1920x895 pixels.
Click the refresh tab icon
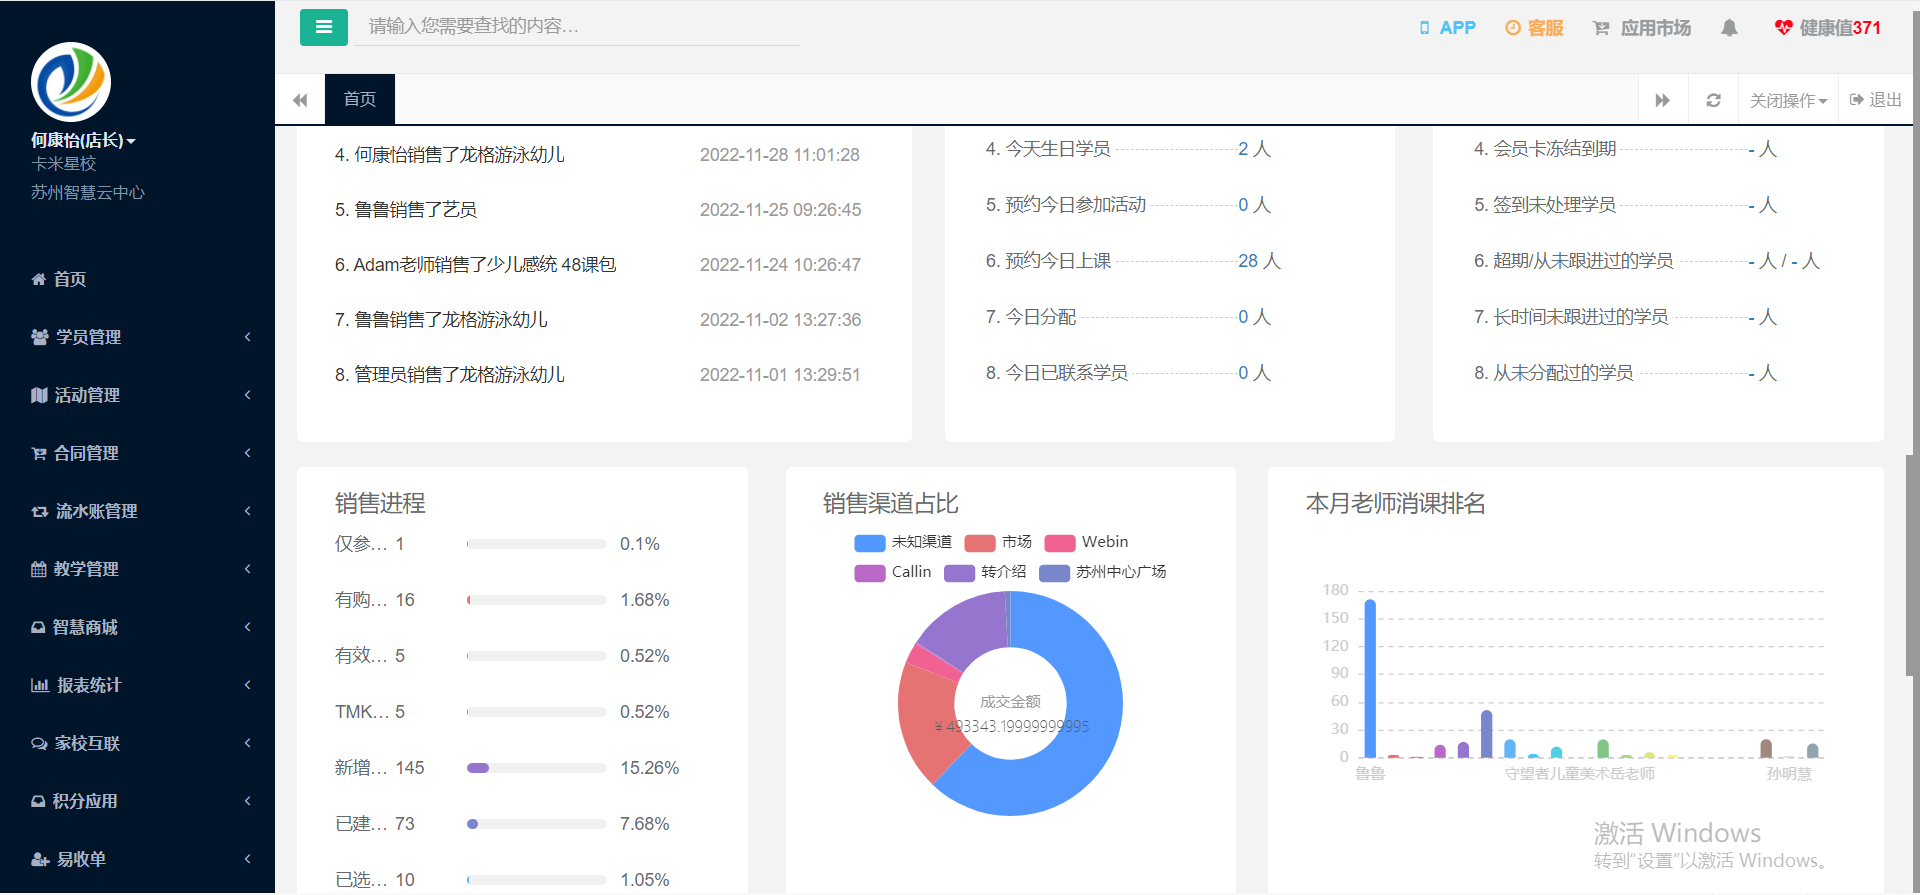(x=1713, y=100)
